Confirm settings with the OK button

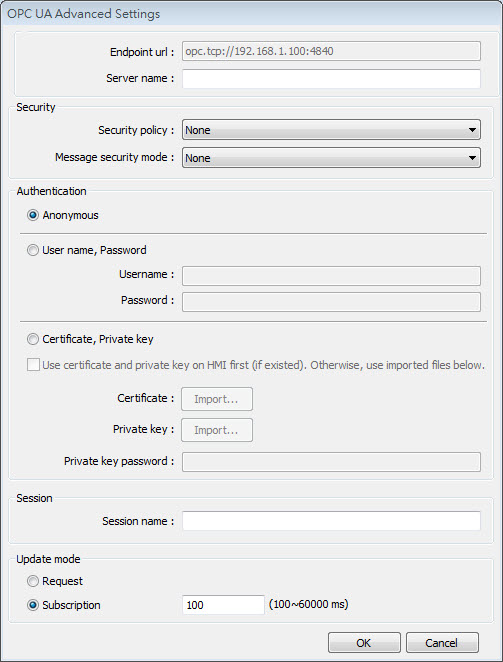click(x=364, y=643)
